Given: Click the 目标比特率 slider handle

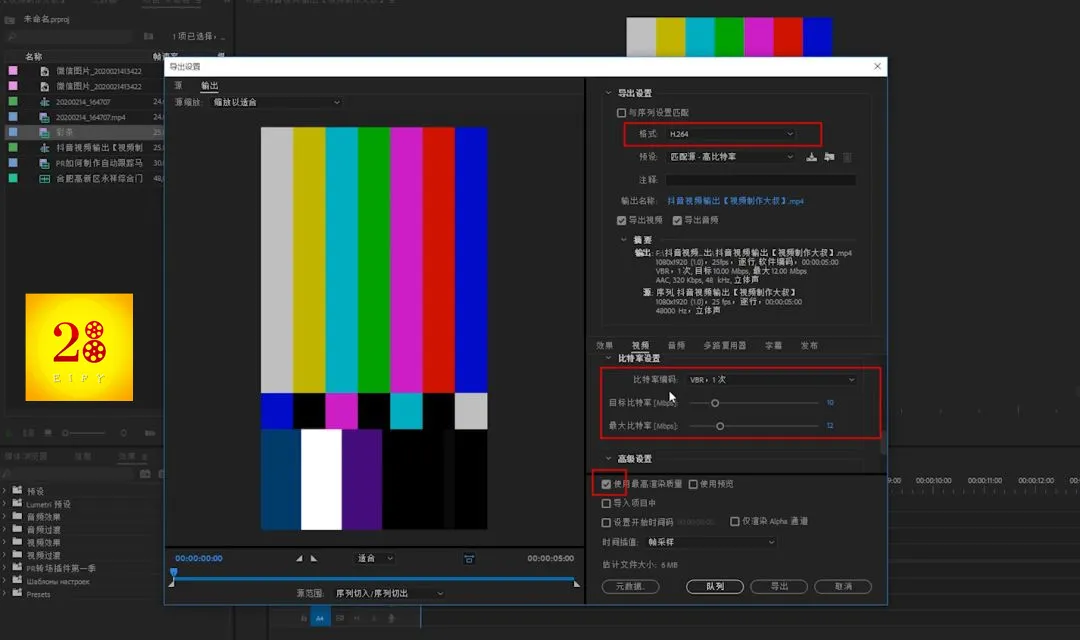Looking at the screenshot, I should point(716,402).
